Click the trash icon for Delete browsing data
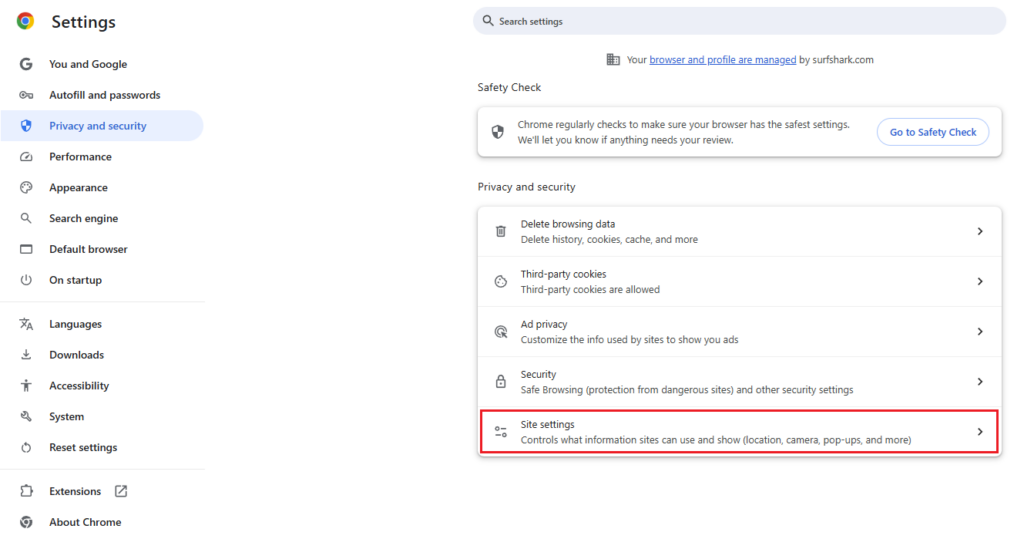 500,231
